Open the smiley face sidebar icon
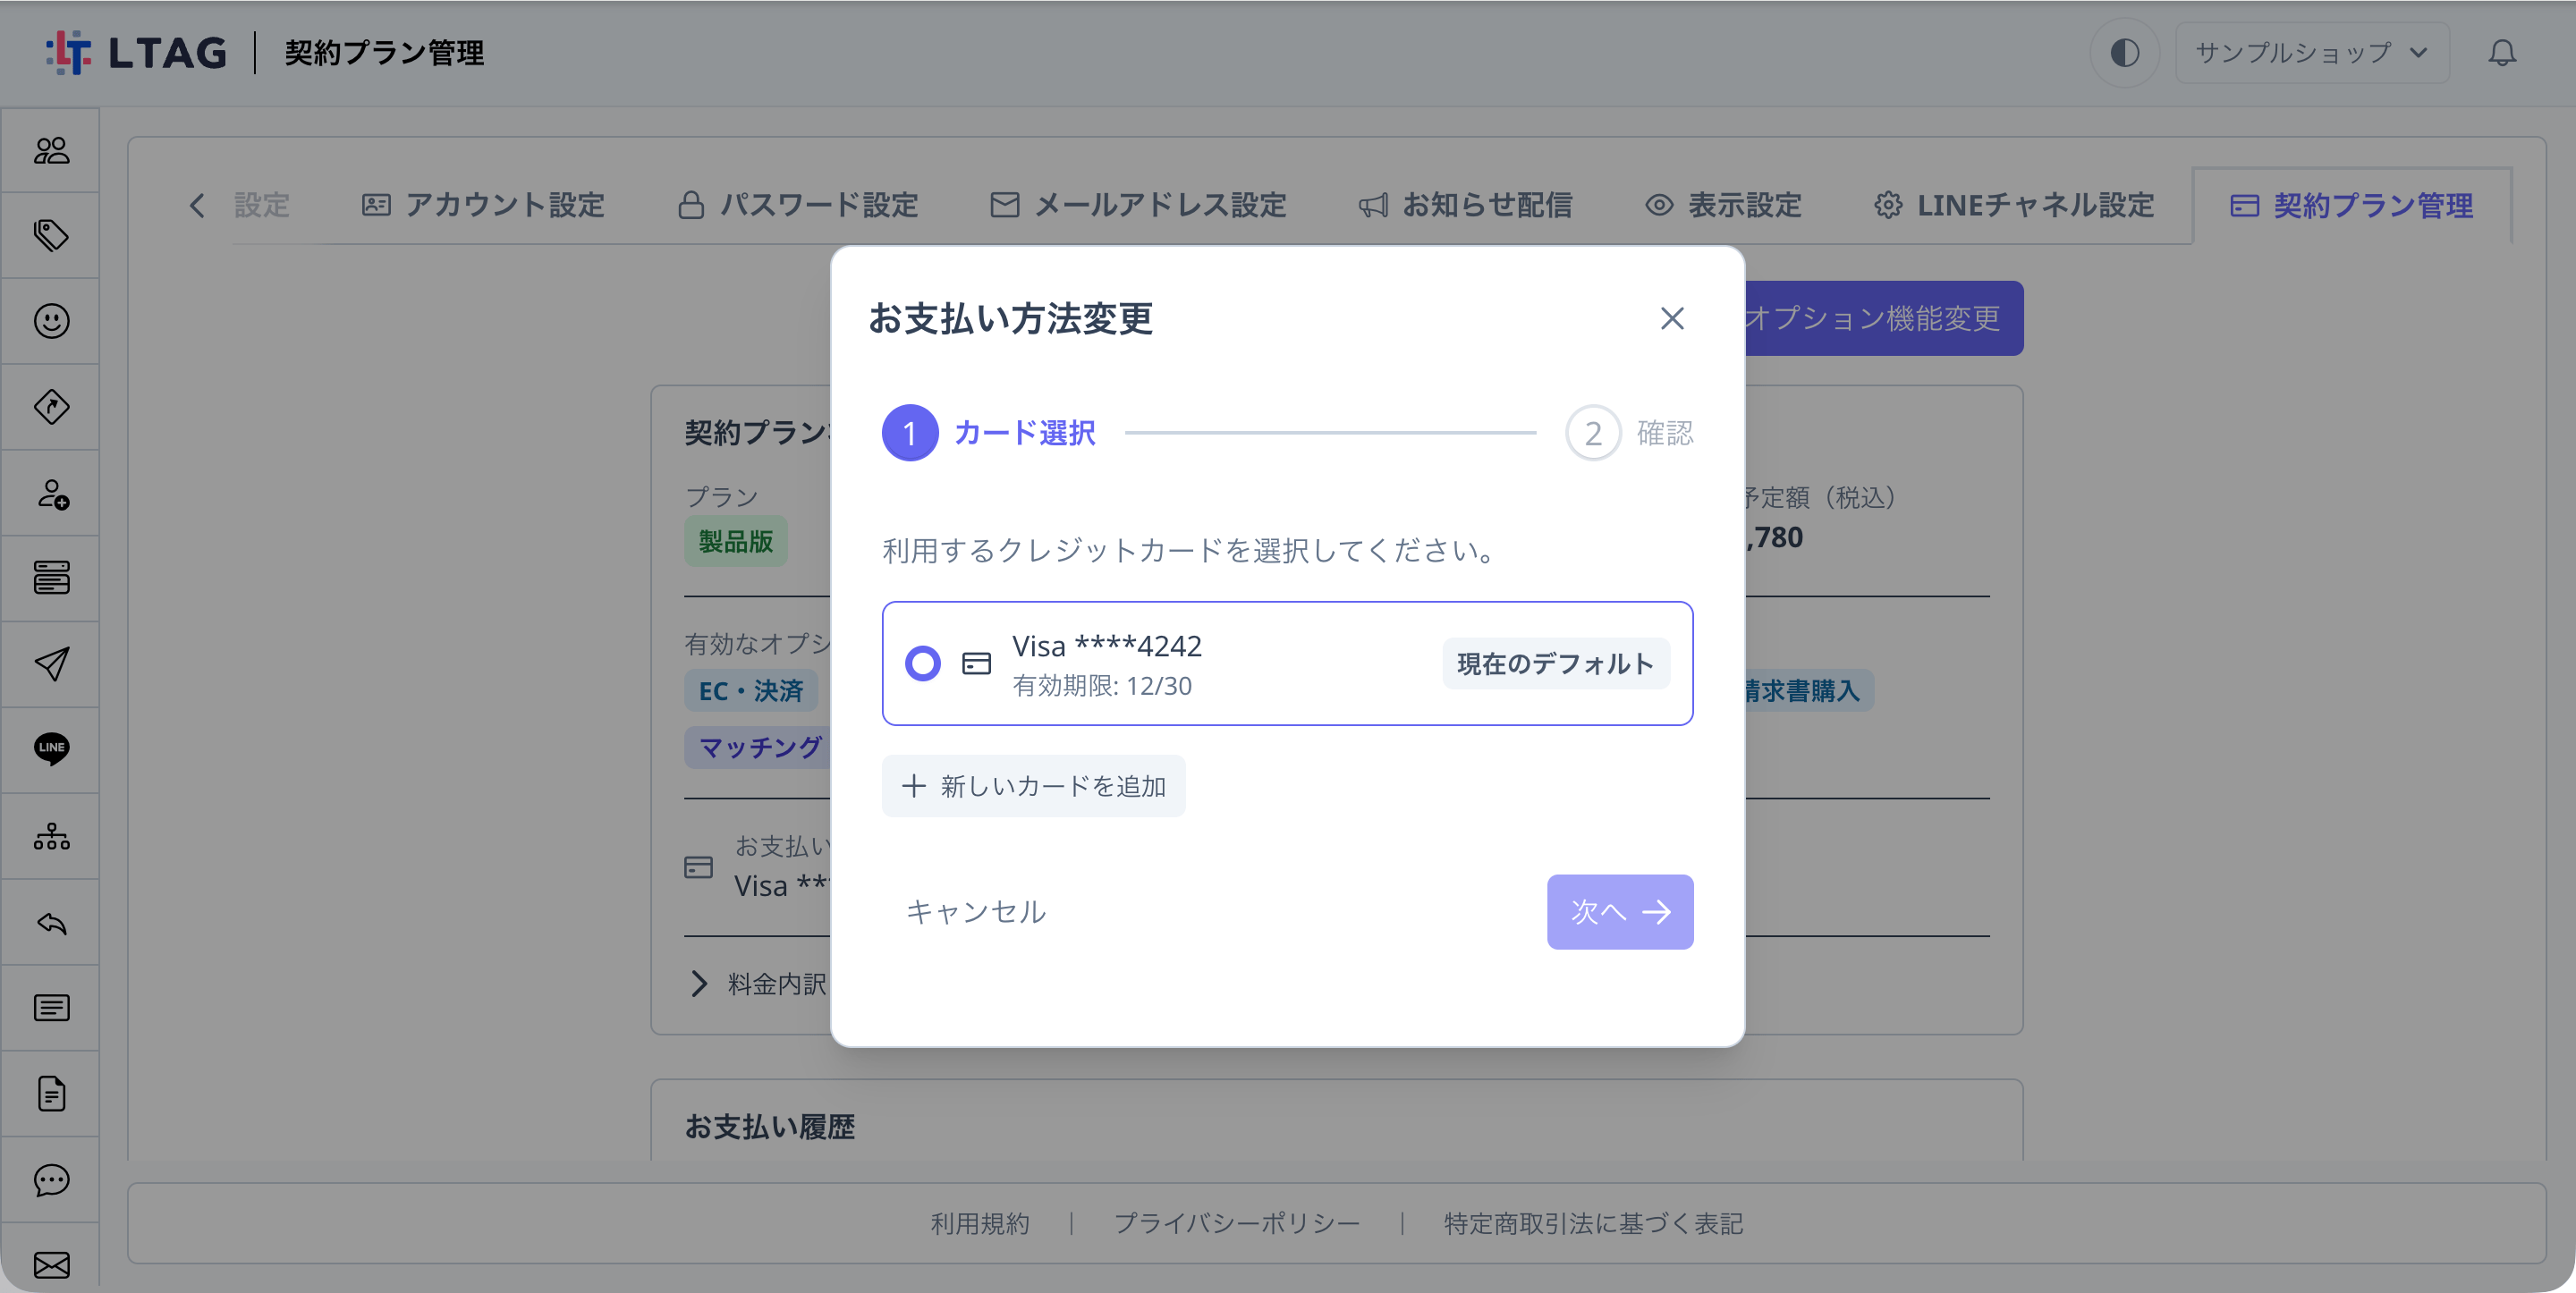 (x=51, y=321)
